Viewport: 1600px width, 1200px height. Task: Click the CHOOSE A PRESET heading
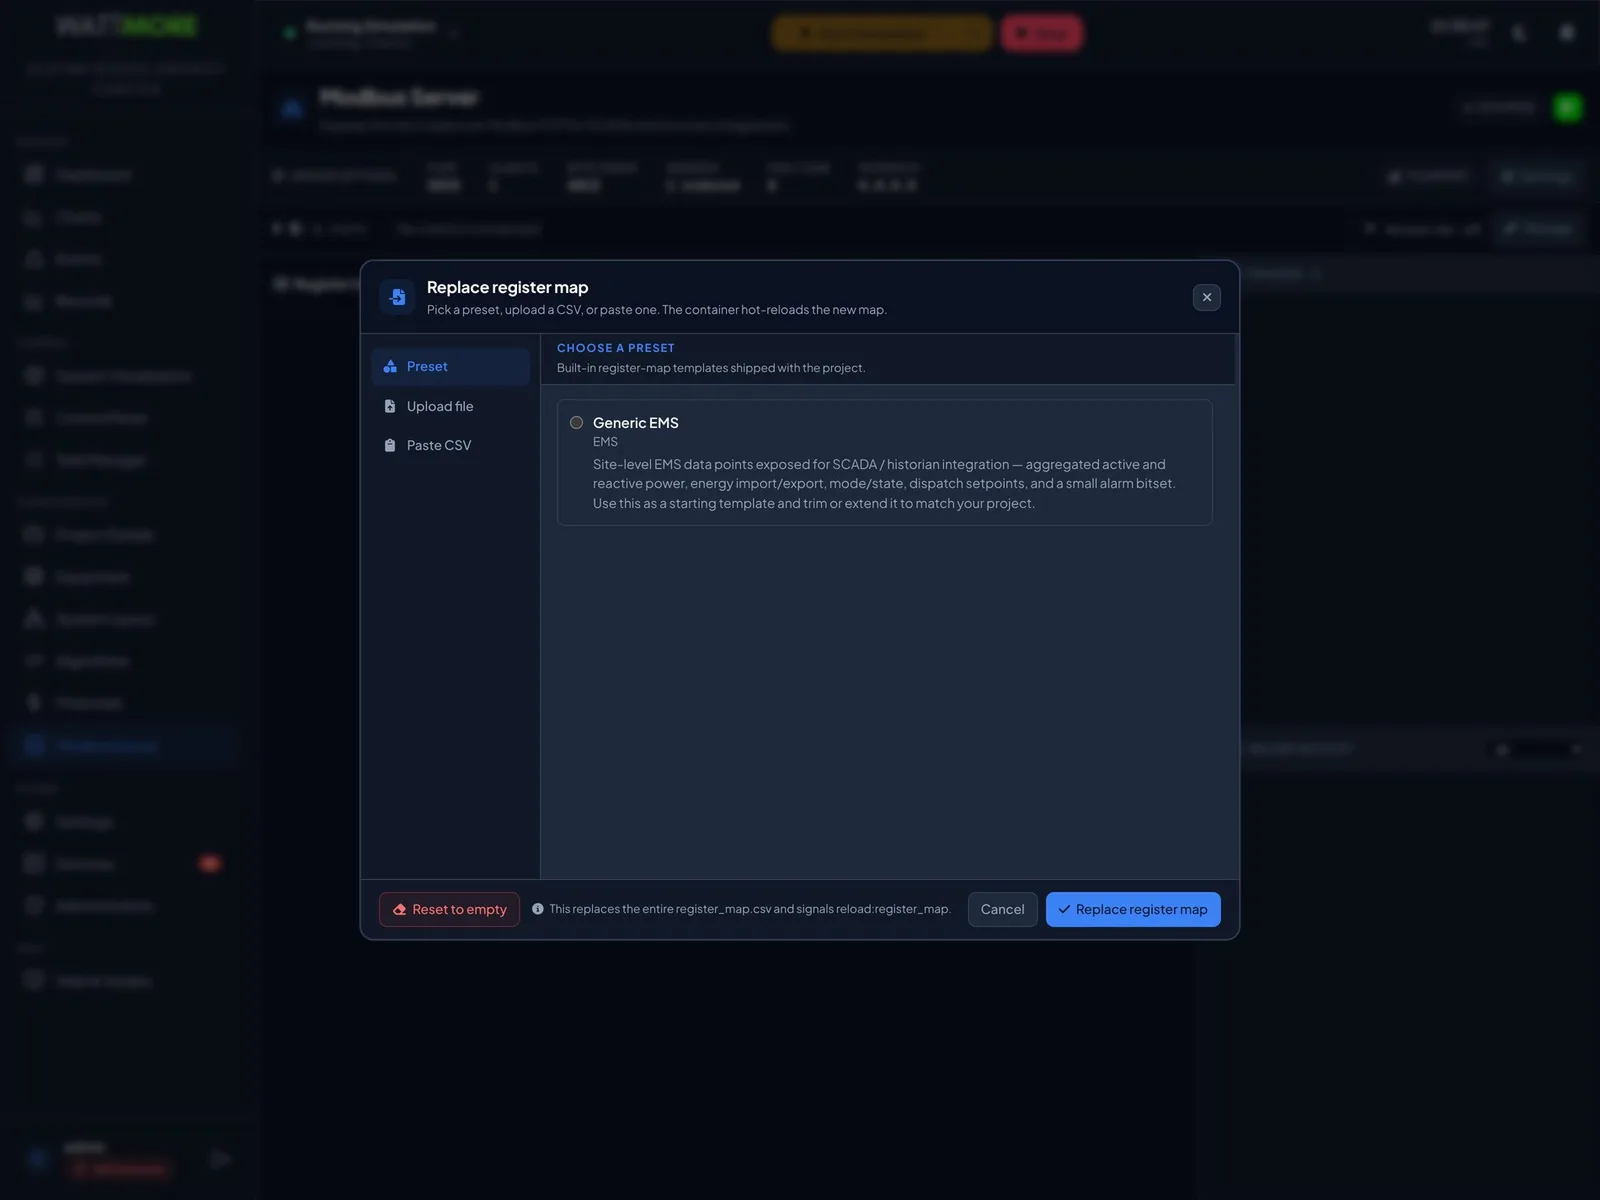point(616,348)
